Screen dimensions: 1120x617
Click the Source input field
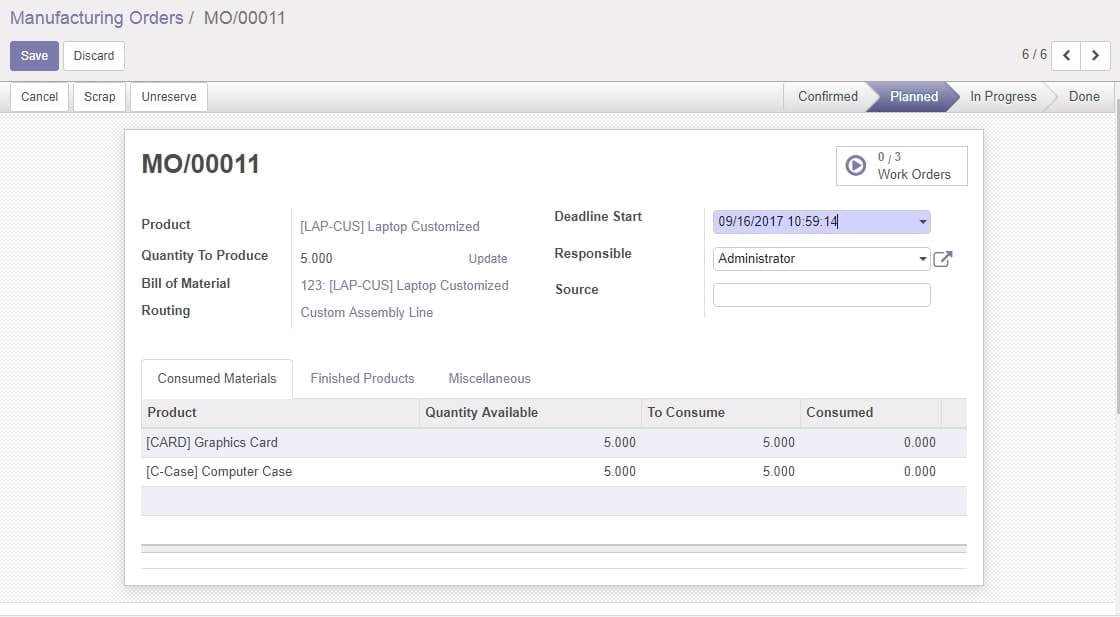point(821,295)
